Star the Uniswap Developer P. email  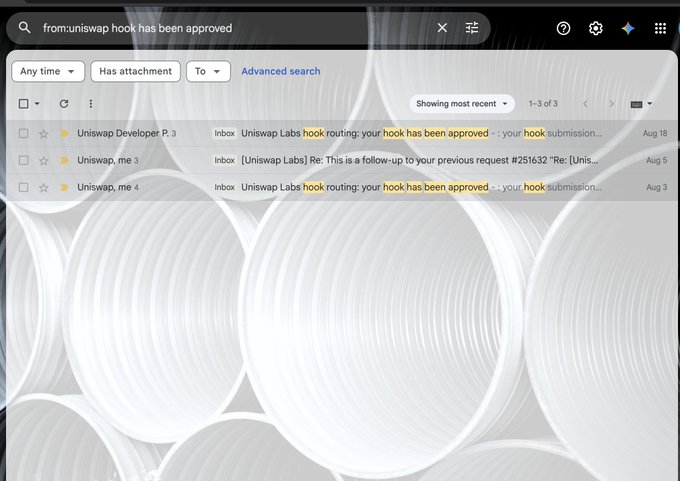pos(43,134)
